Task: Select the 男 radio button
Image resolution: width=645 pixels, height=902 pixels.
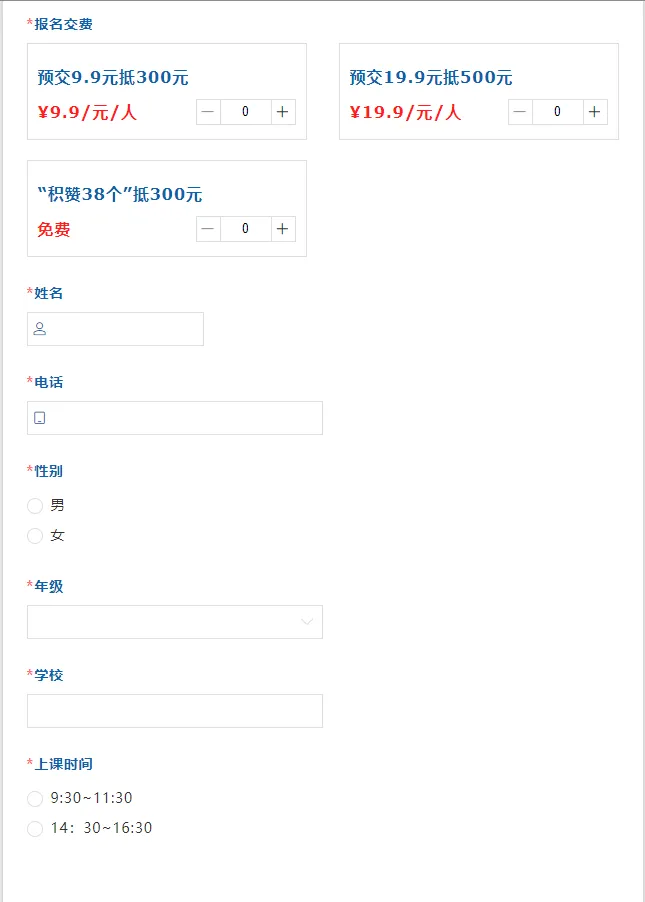Action: click(x=35, y=506)
